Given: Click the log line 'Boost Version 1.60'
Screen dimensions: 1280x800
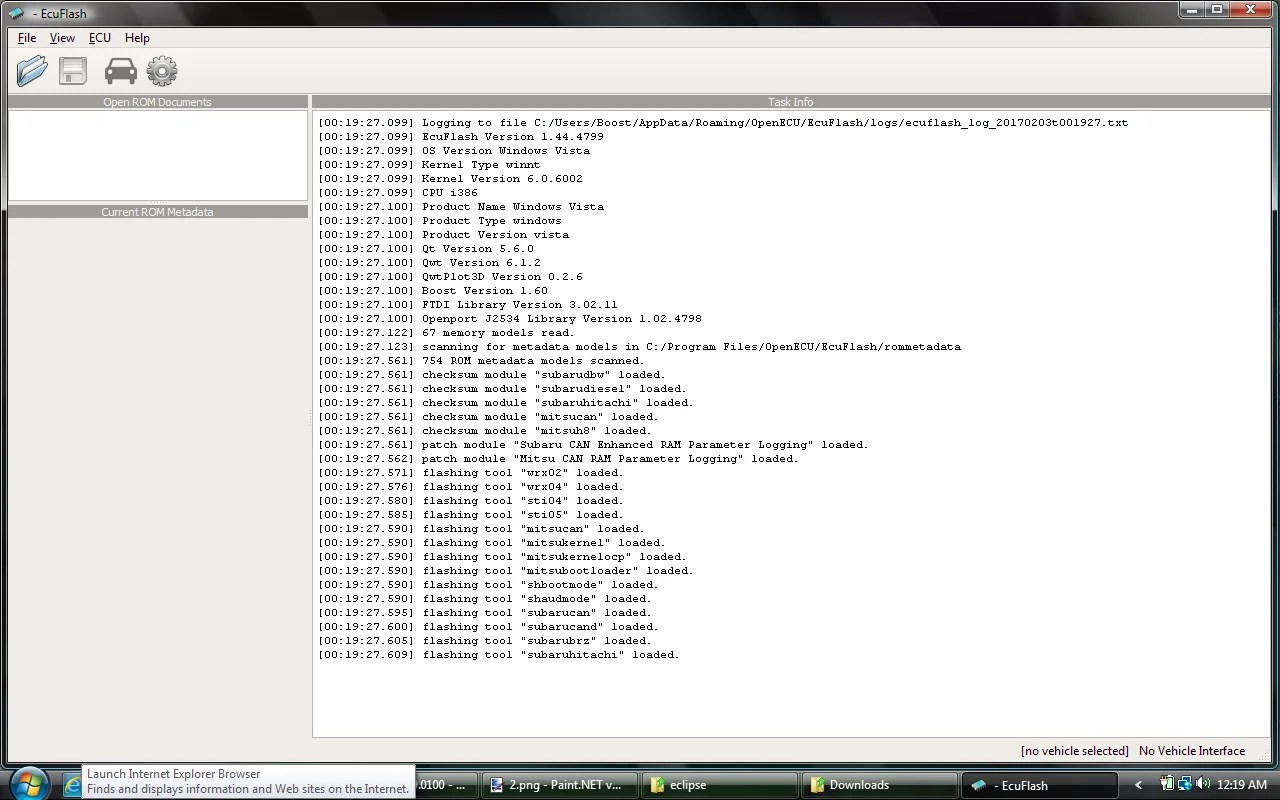Looking at the screenshot, I should [x=433, y=291].
